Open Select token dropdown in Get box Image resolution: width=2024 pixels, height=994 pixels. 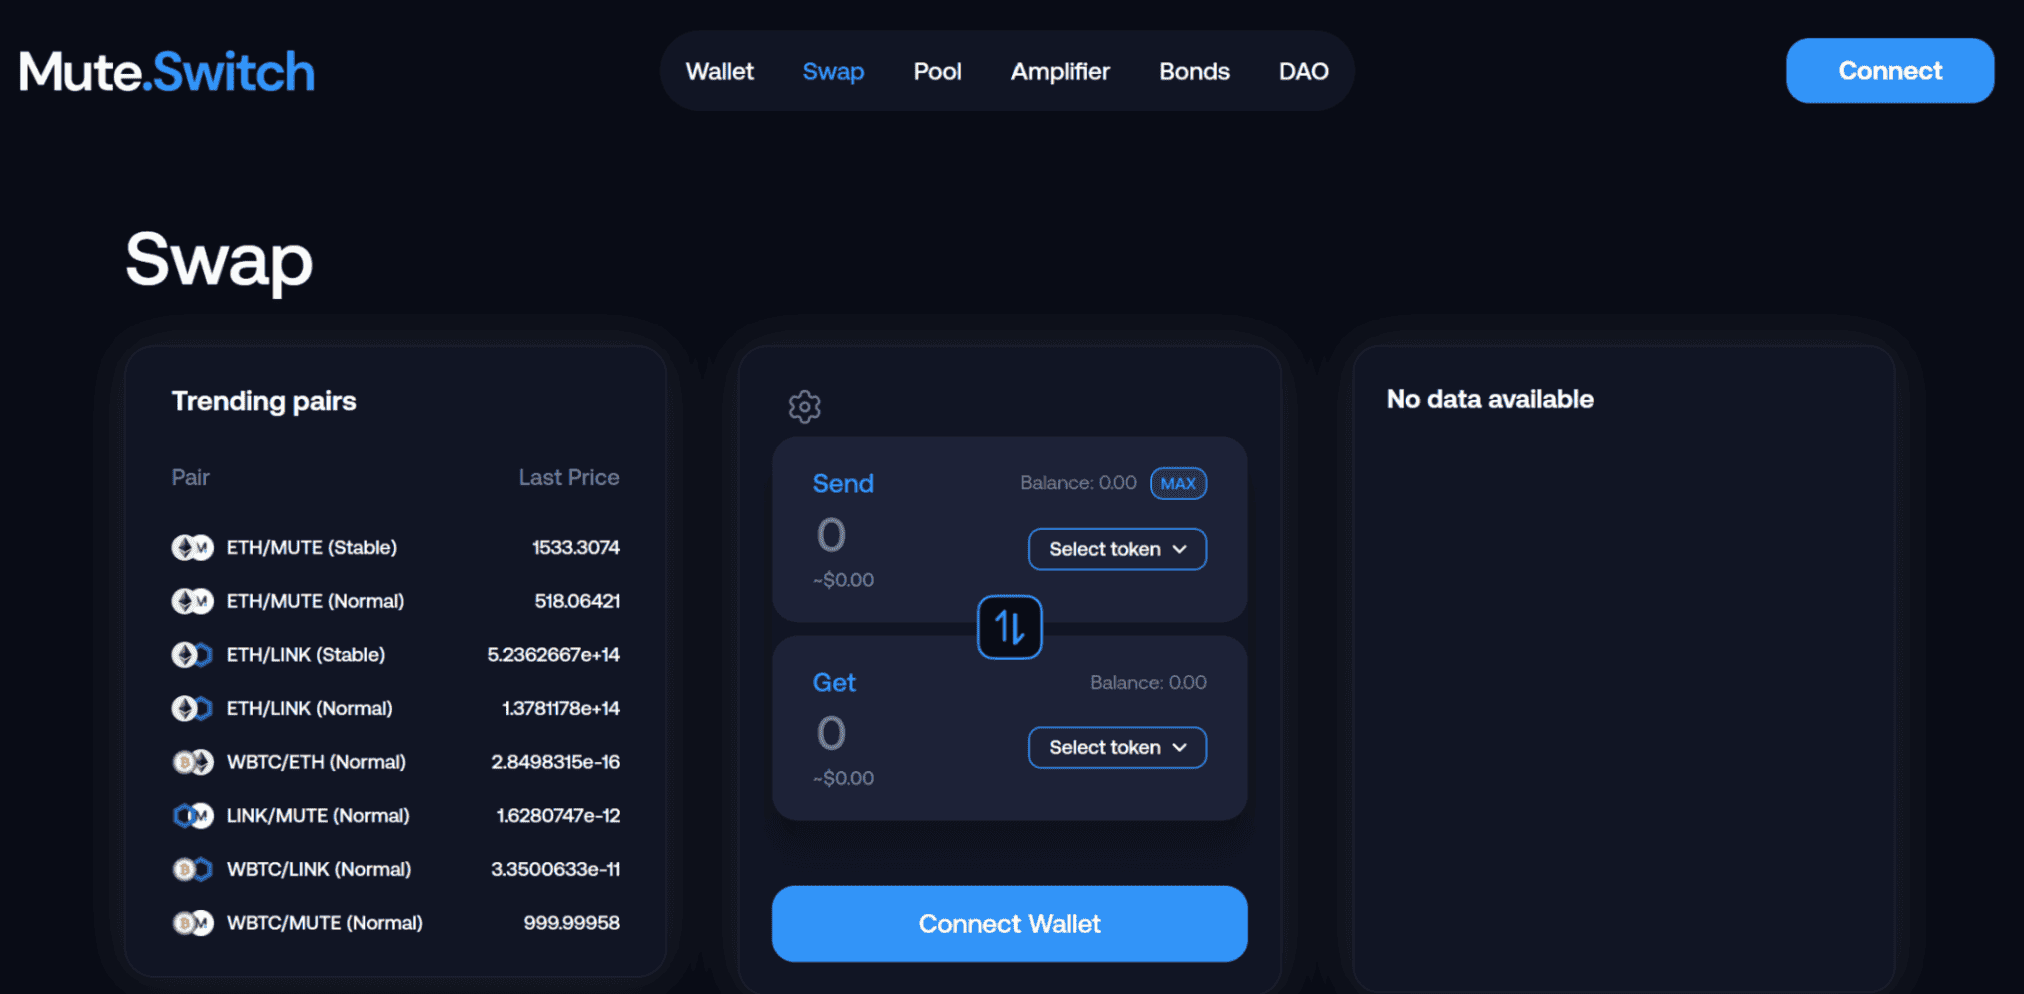tap(1117, 747)
